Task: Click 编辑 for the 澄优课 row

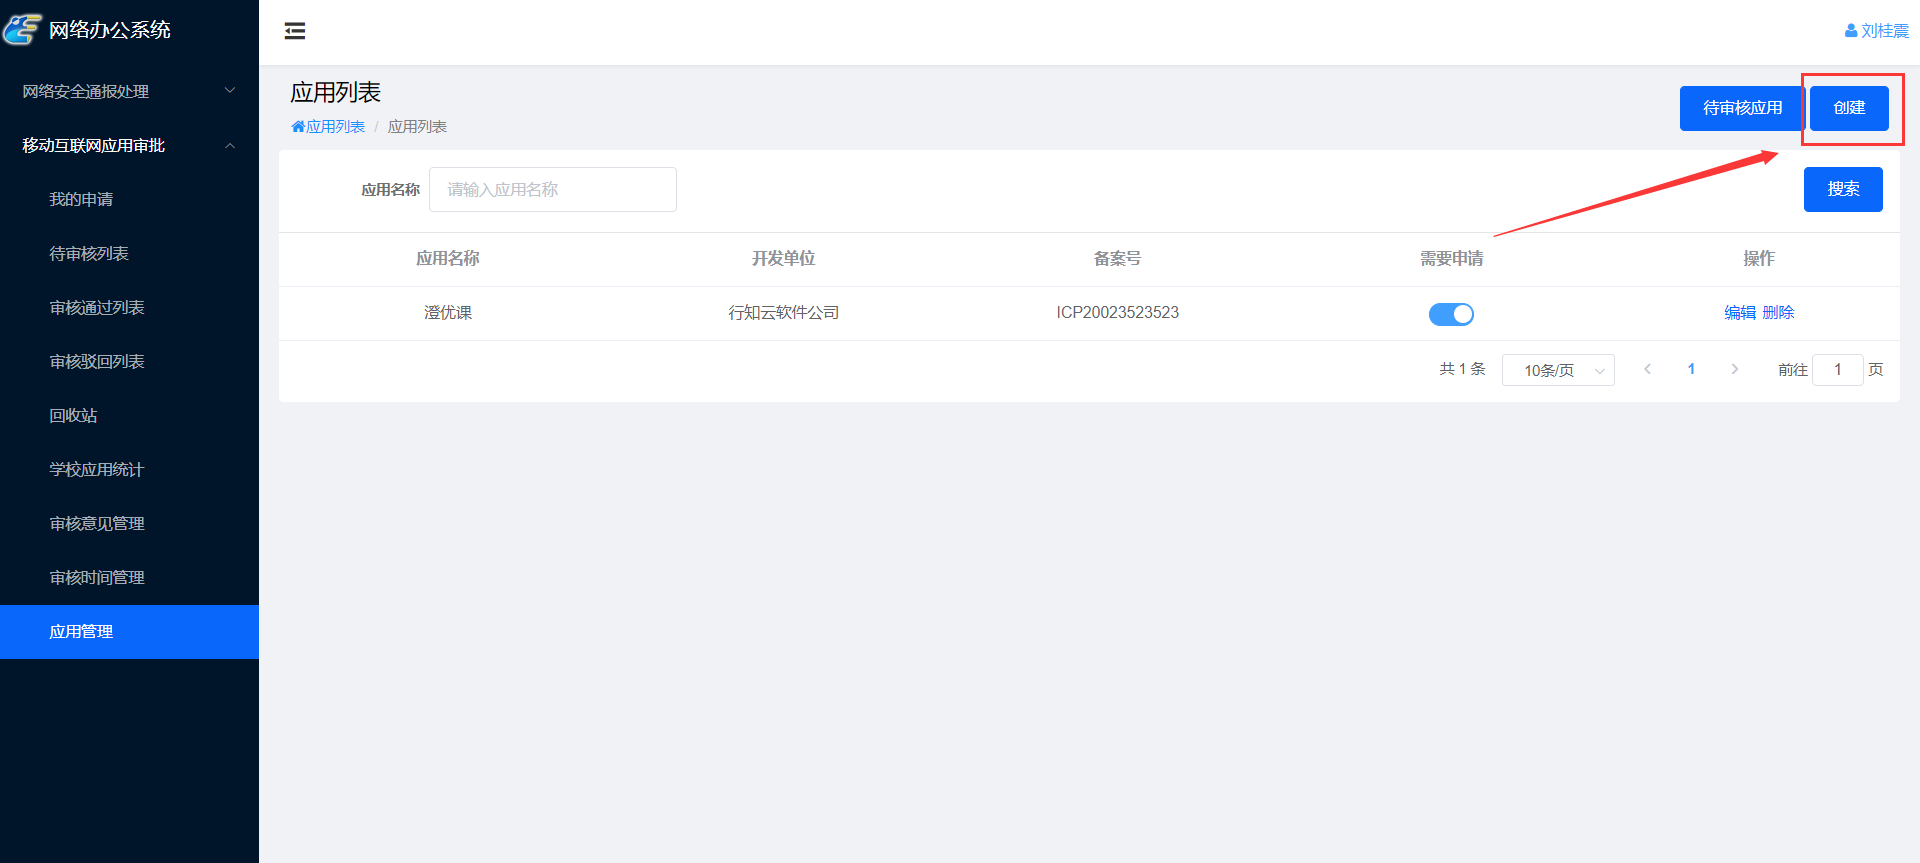Action: coord(1740,312)
